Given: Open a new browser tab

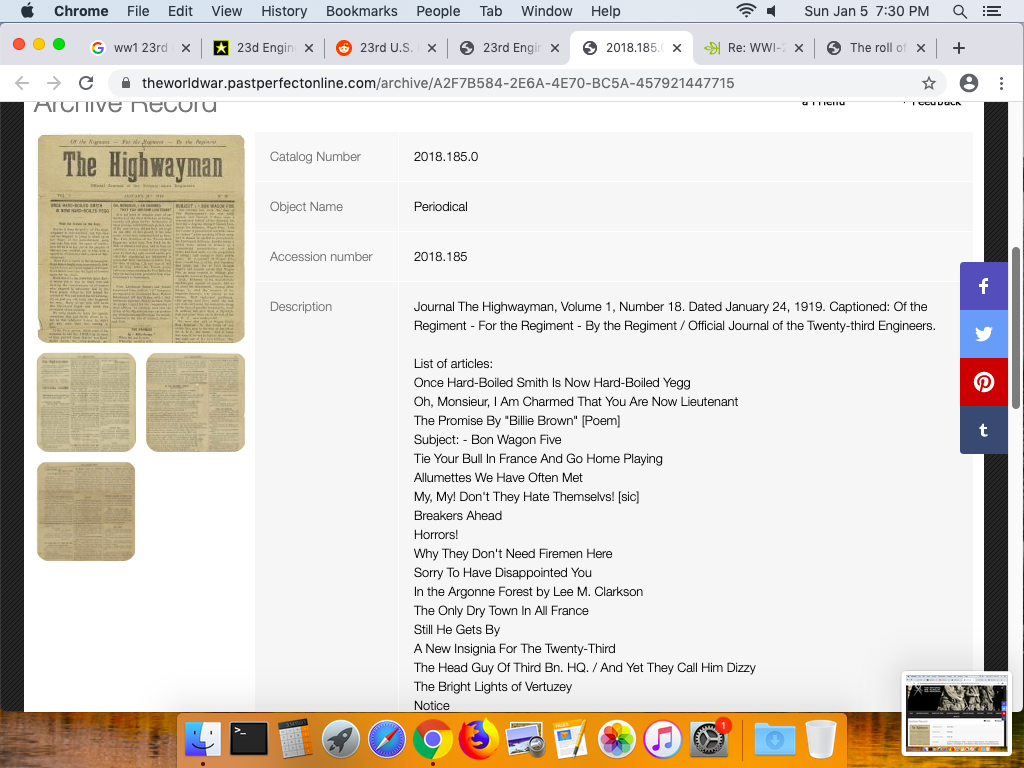Looking at the screenshot, I should point(958,48).
